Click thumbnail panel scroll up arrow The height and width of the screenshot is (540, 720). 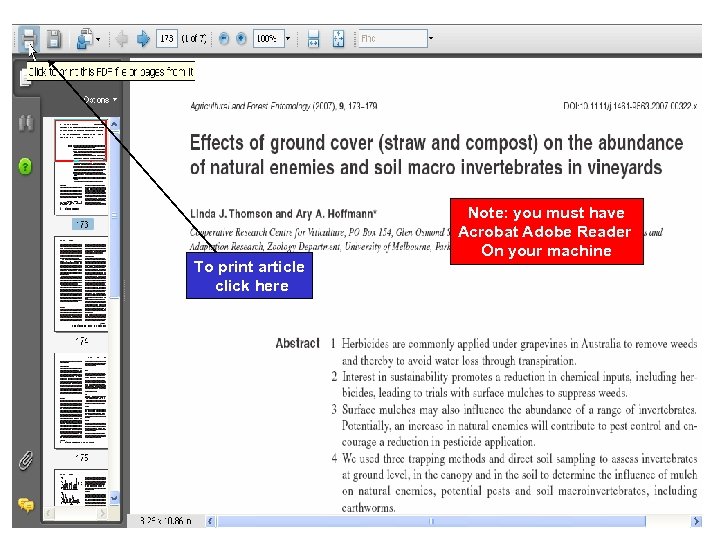[x=114, y=124]
